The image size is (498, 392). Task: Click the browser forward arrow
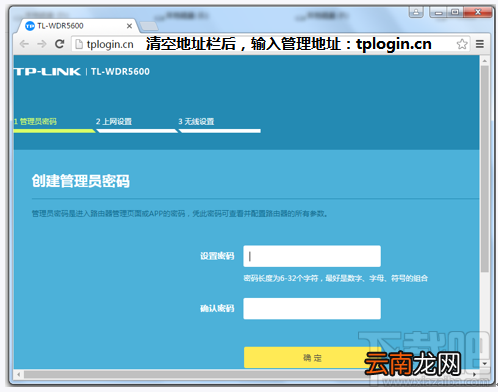click(42, 44)
